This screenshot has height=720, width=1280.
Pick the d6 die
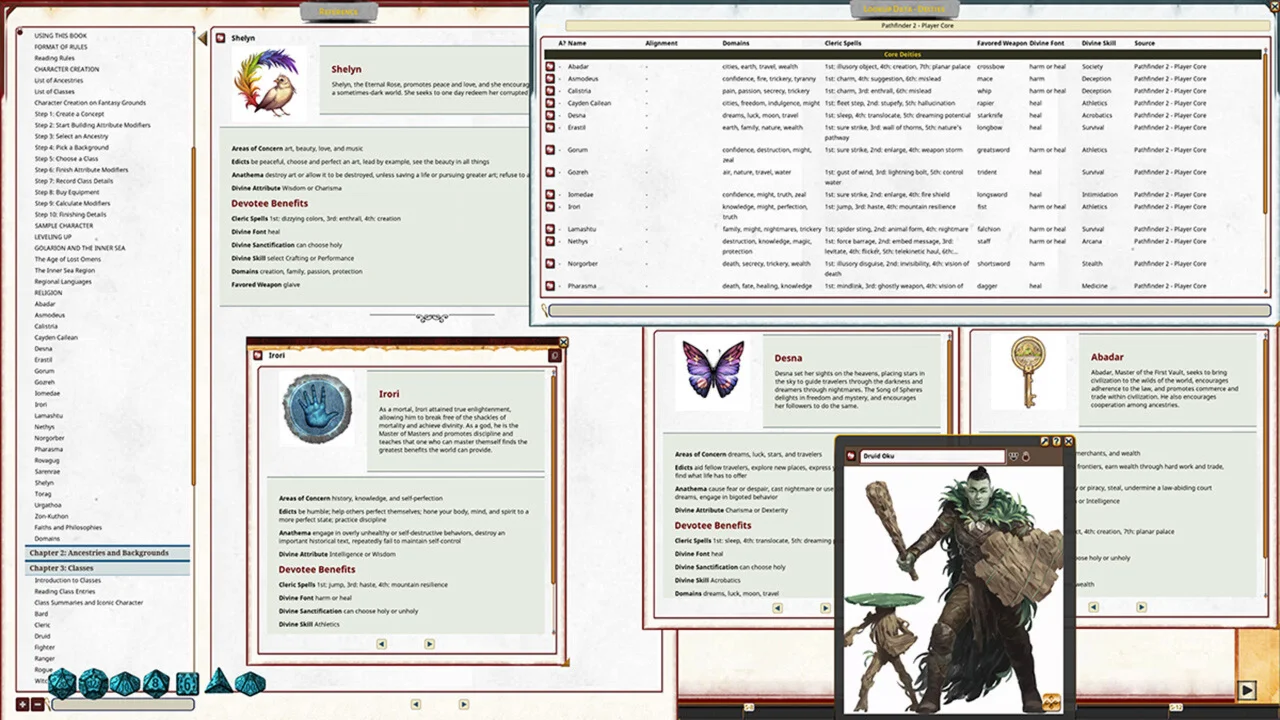pyautogui.click(x=187, y=684)
